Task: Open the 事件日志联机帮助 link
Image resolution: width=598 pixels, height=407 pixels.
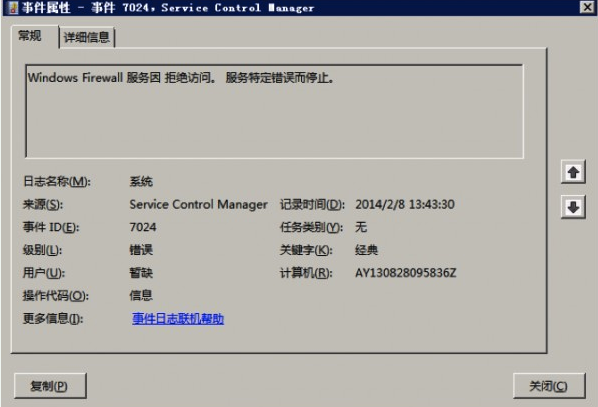Action: coord(178,319)
